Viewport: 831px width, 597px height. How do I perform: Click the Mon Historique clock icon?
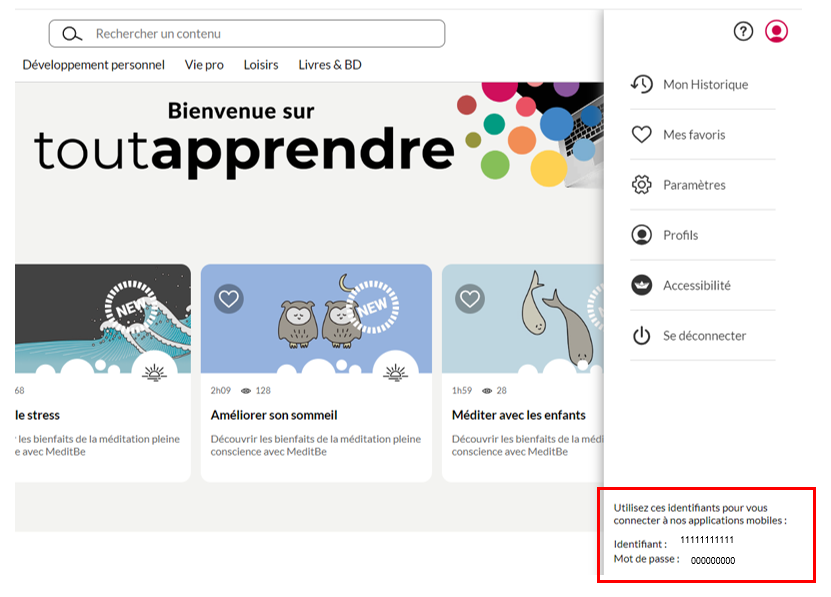[642, 84]
